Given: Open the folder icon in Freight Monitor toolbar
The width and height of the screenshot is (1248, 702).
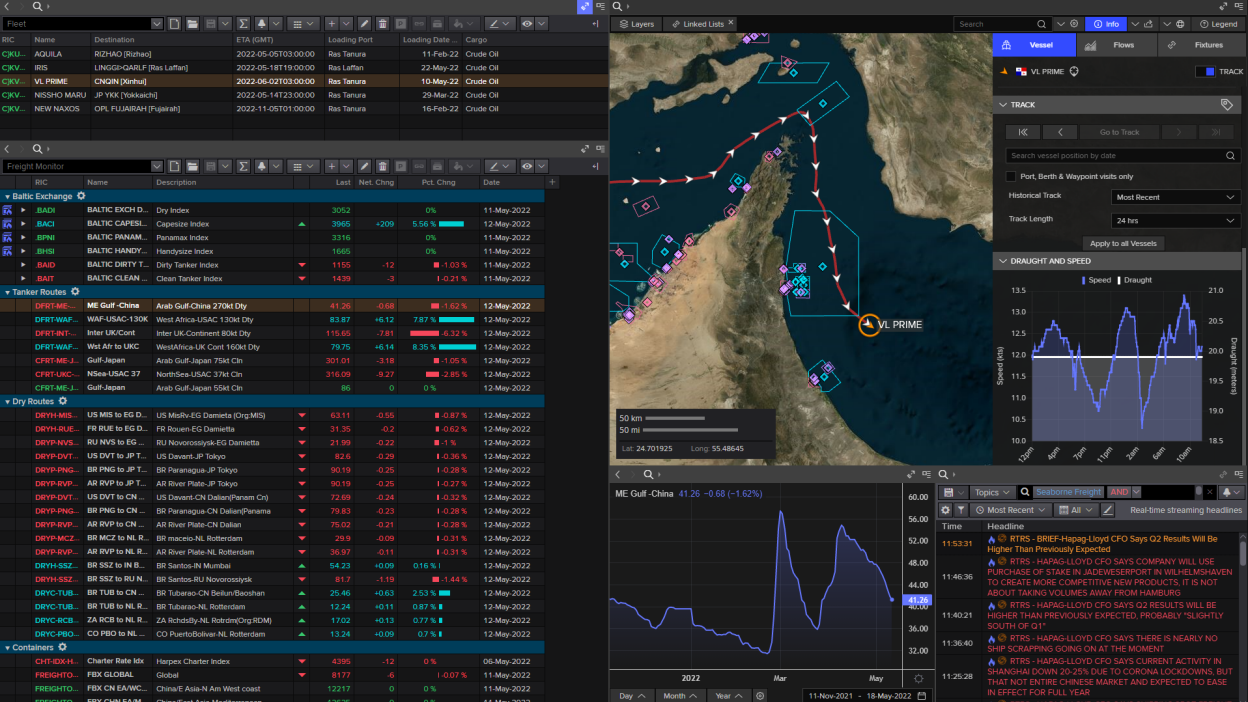Looking at the screenshot, I should point(191,166).
